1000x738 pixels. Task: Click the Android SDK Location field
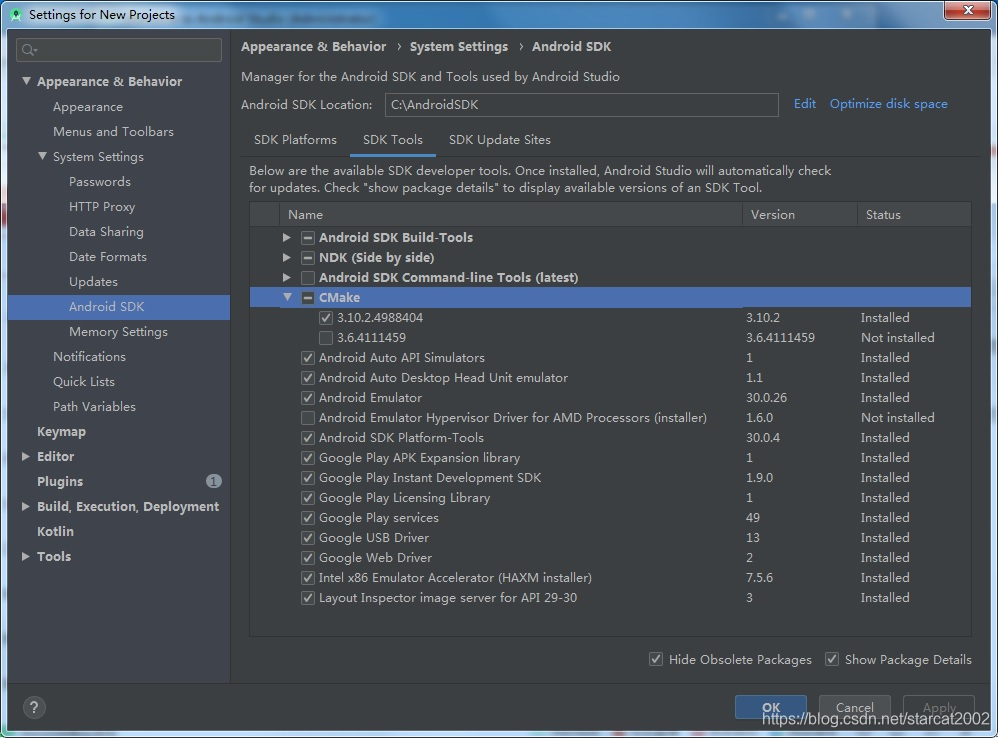click(x=582, y=105)
